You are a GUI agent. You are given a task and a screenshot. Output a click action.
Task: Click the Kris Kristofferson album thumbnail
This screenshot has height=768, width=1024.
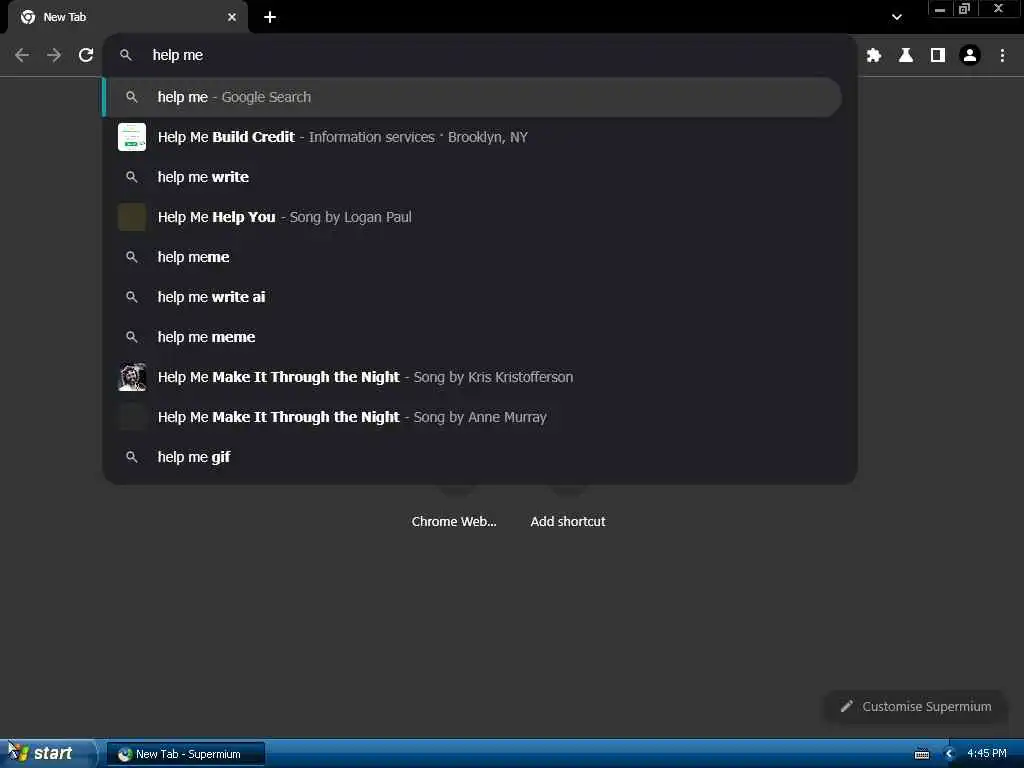[x=132, y=377]
